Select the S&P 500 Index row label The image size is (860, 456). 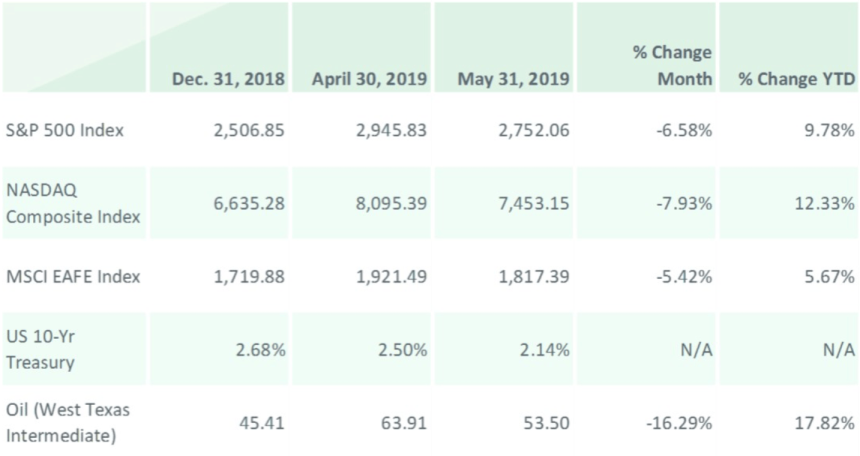[x=65, y=130]
